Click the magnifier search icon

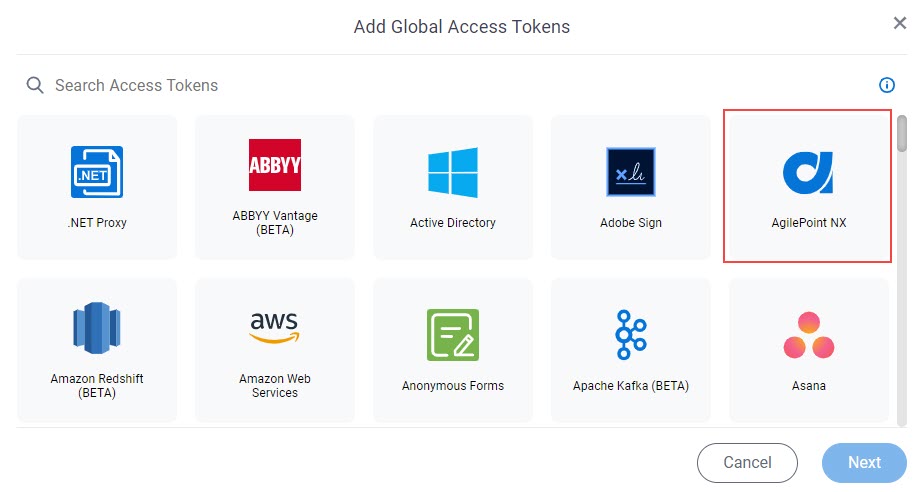click(x=35, y=85)
